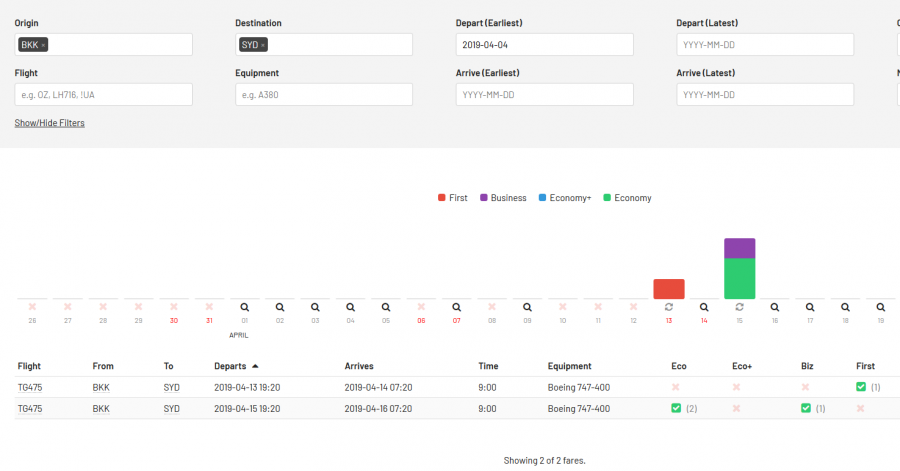This screenshot has height=471, width=900.
Task: Toggle First series in chart legend
Action: (453, 198)
